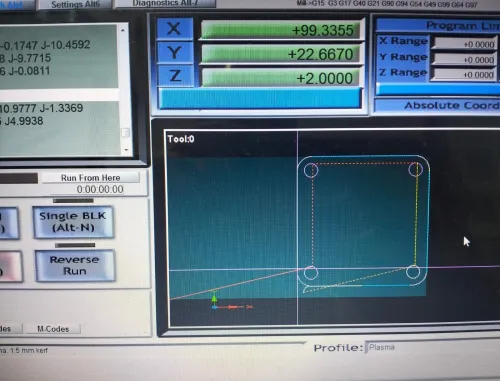
Task: Click G-code line ending J-10.4592
Action: tap(45, 45)
